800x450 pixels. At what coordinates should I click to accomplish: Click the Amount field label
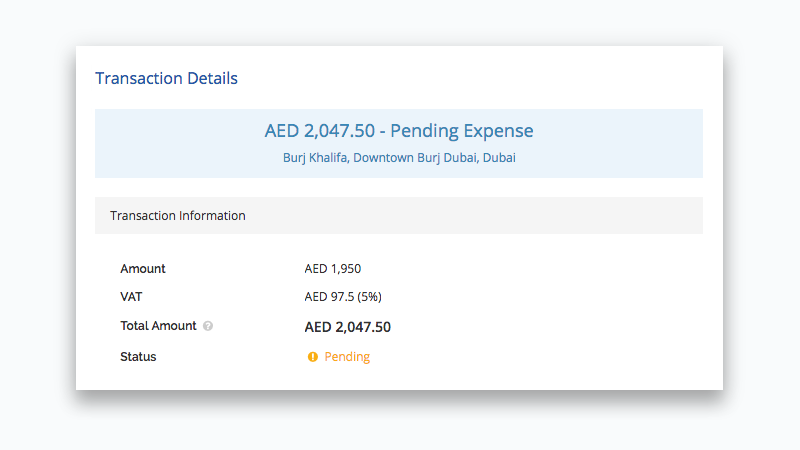[143, 269]
